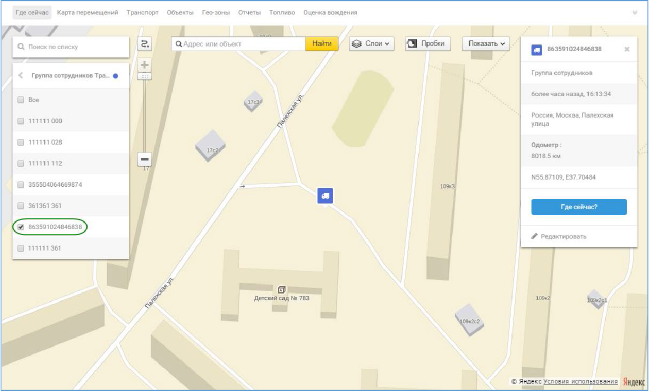Check the Все checkbox
The width and height of the screenshot is (649, 391).
pyautogui.click(x=20, y=100)
